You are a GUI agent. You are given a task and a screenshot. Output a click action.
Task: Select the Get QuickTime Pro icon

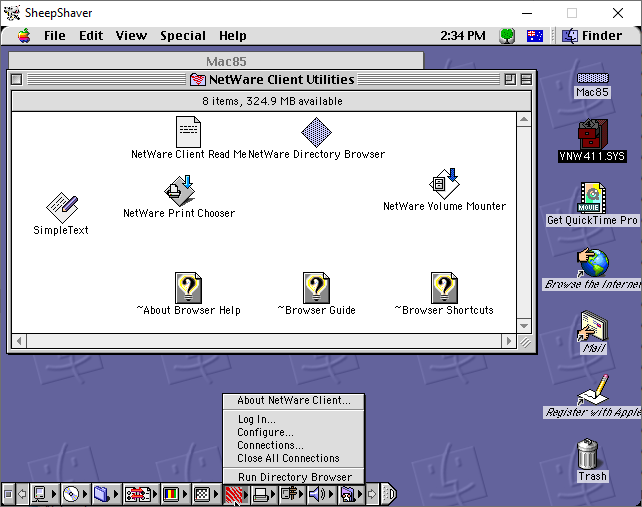coord(592,204)
